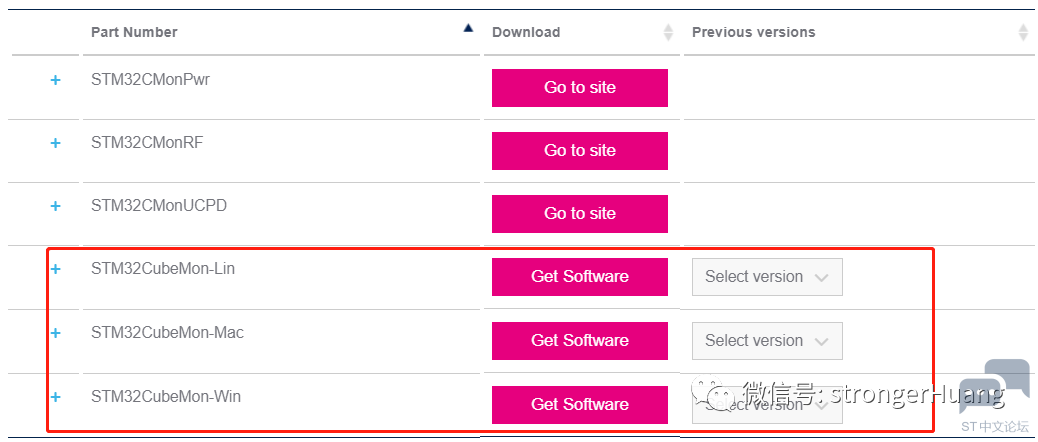Select the STM32CMonPwr part number text
The image size is (1038, 442).
[150, 79]
